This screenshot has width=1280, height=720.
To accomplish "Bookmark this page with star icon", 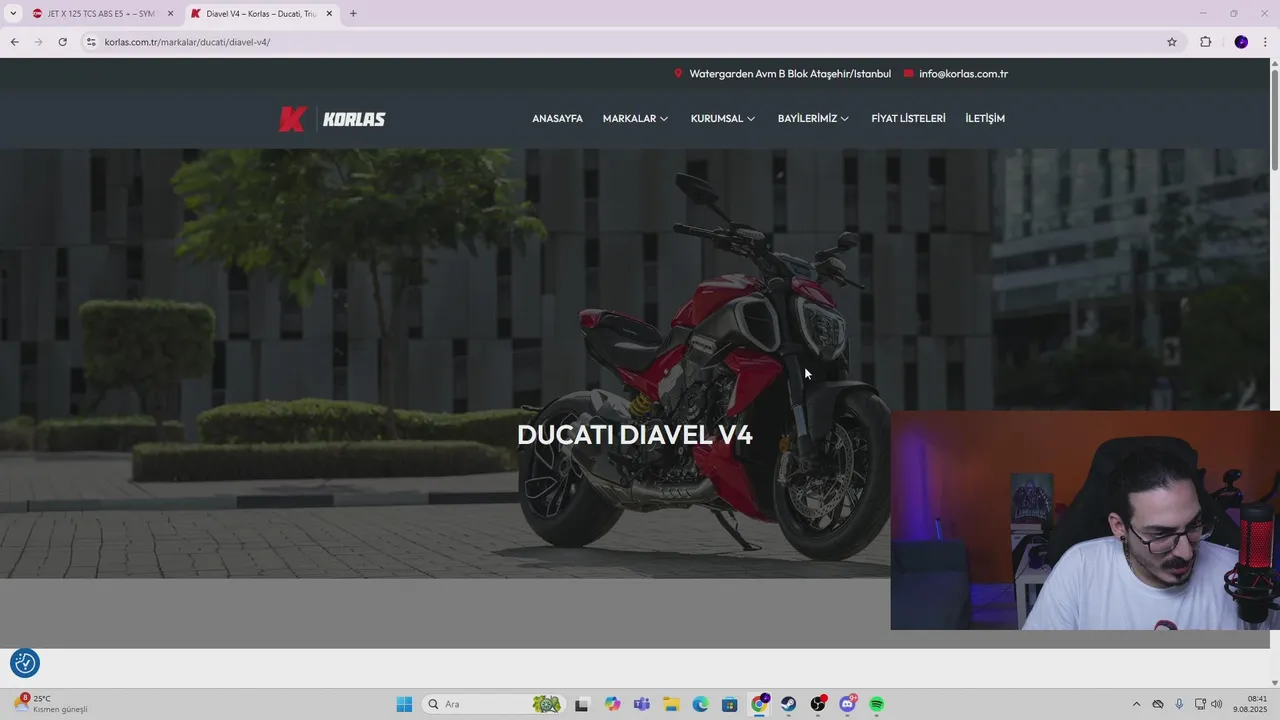I will [1172, 42].
